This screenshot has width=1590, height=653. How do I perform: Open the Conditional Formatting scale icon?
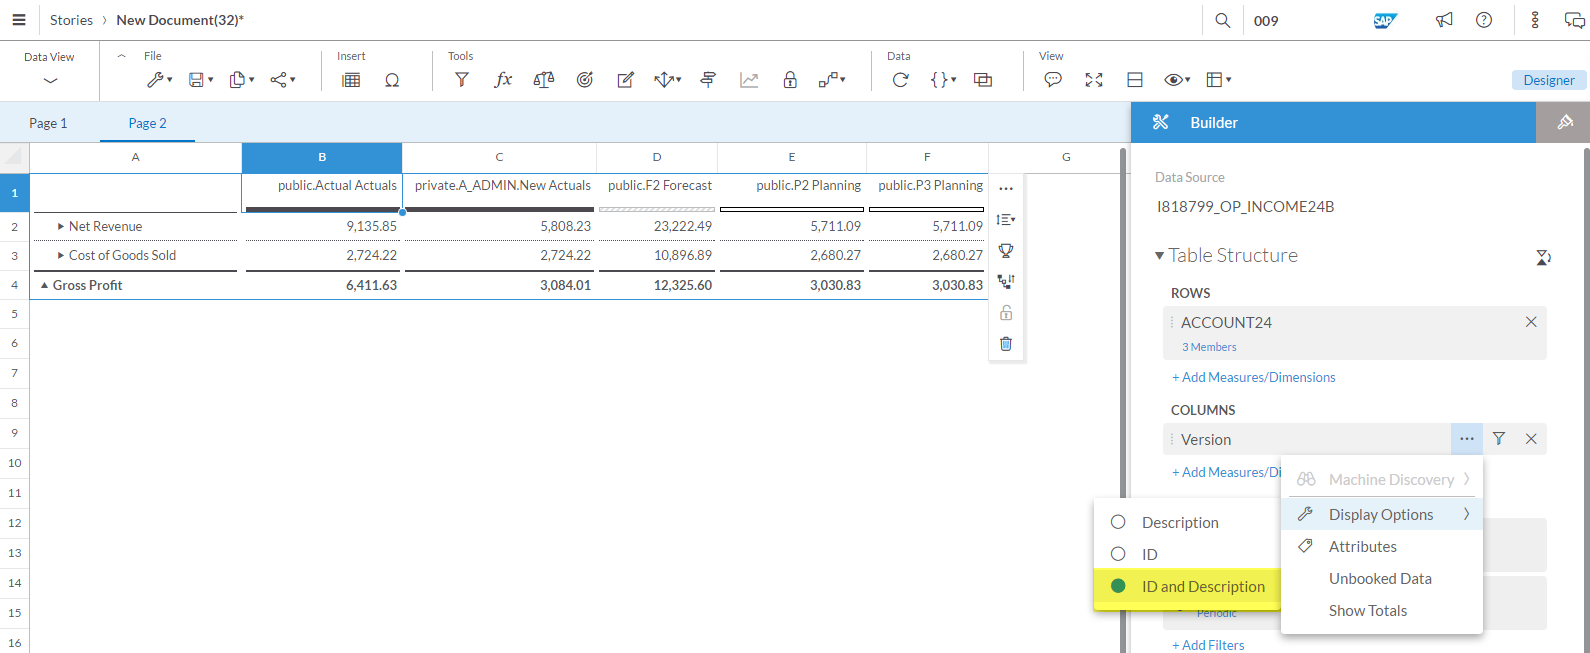(x=543, y=80)
